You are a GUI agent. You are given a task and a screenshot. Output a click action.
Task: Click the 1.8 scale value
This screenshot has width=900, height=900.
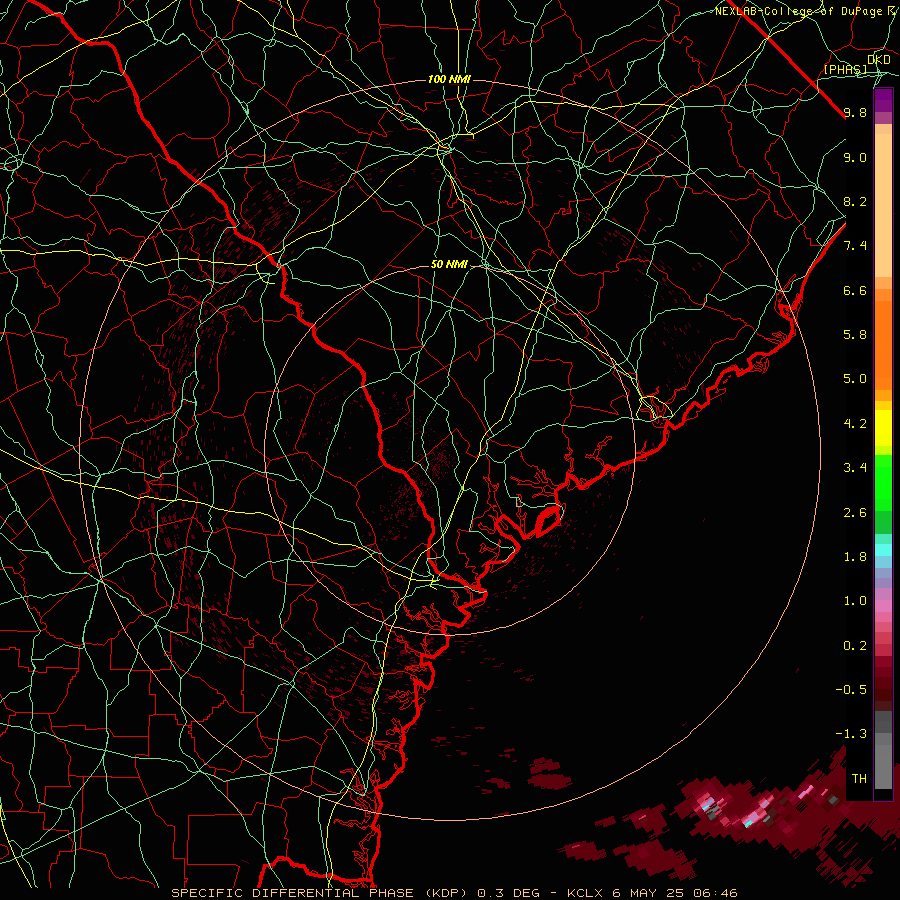(855, 557)
